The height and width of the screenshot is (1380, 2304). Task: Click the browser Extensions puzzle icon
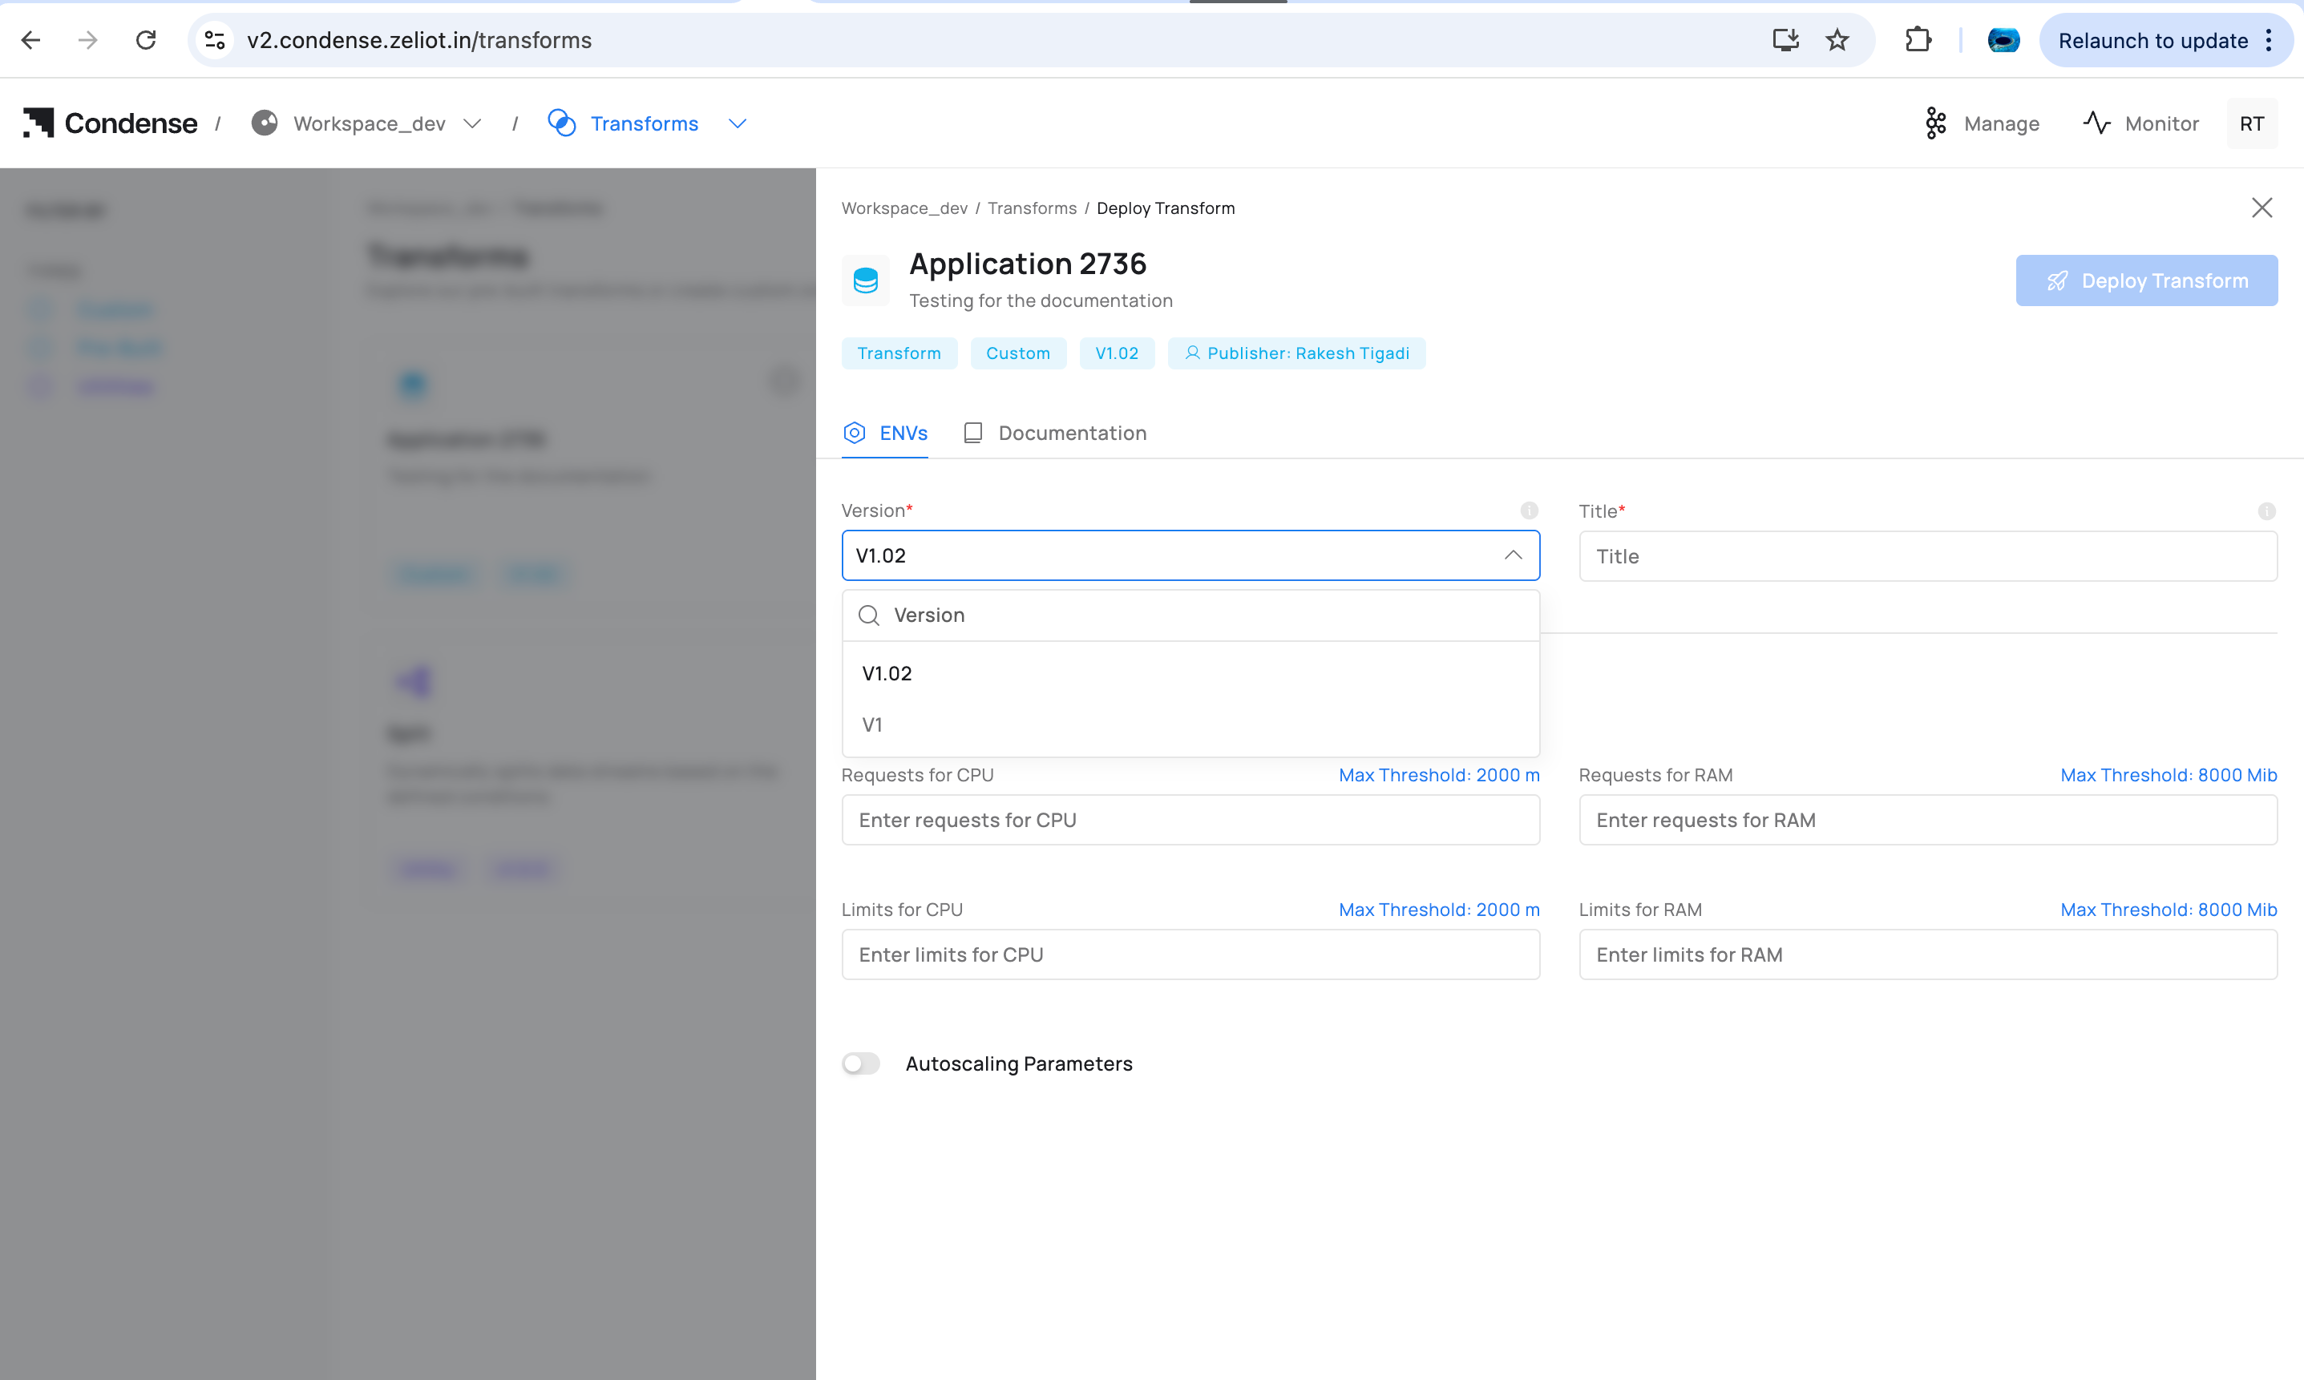(1917, 40)
